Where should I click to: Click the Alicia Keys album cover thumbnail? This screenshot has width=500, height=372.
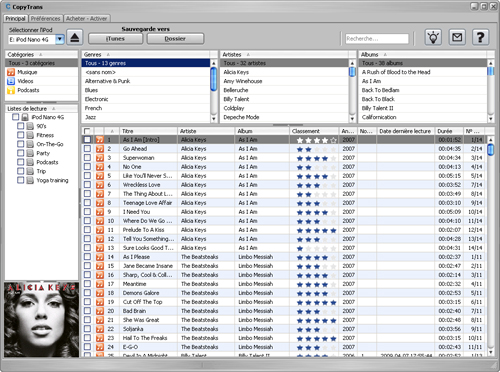click(42, 320)
